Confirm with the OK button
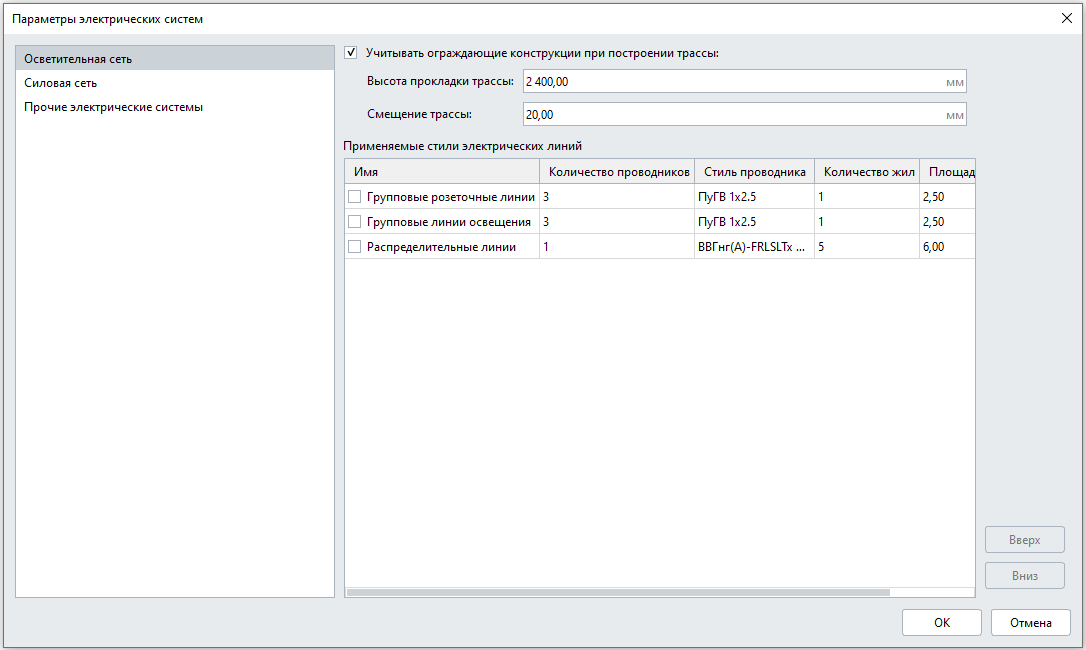 (941, 622)
